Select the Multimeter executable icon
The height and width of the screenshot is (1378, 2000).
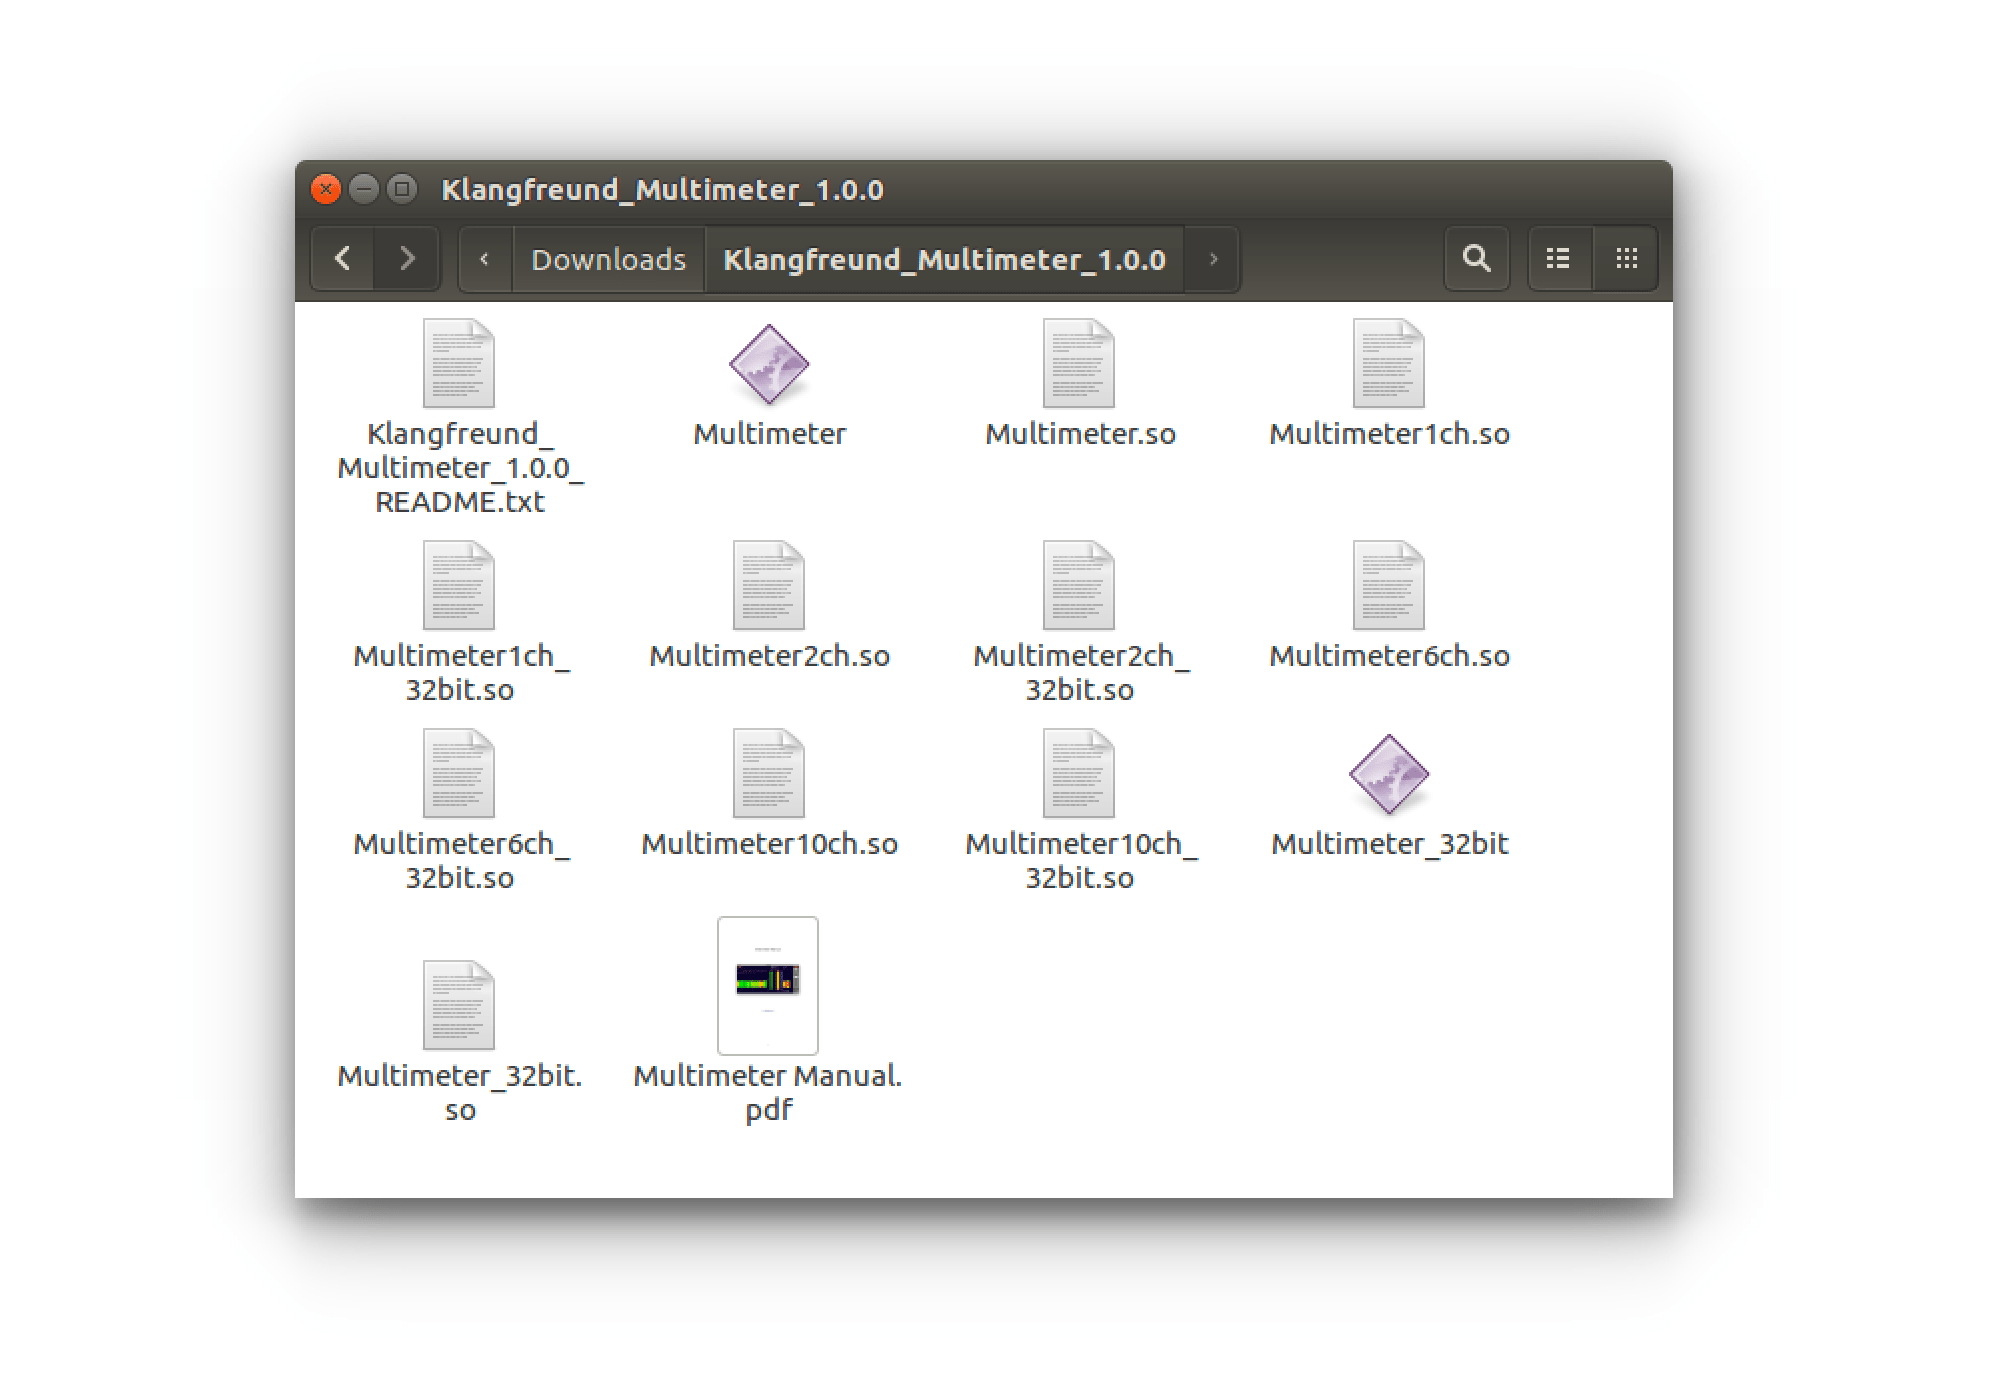(x=768, y=364)
